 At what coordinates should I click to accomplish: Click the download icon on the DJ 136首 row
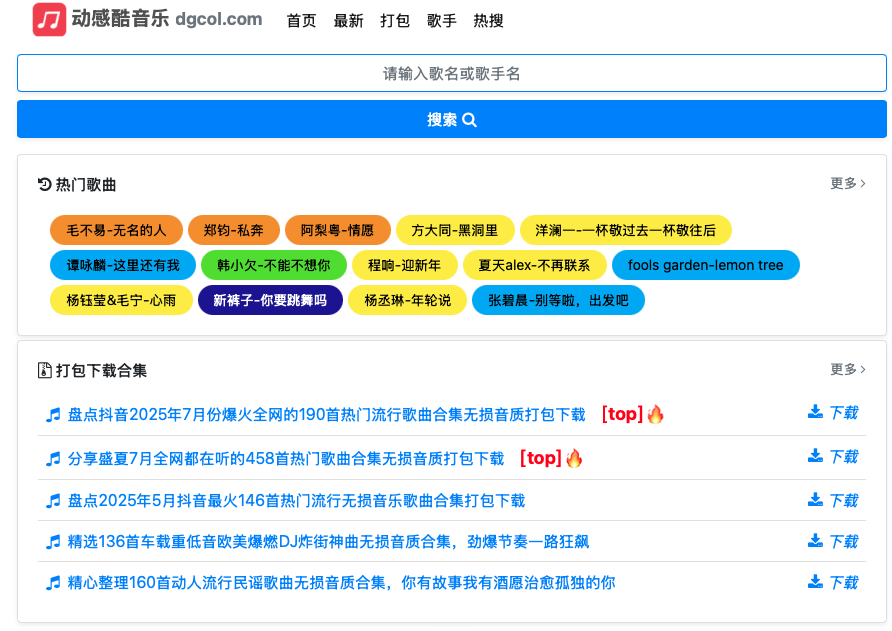[x=815, y=540]
